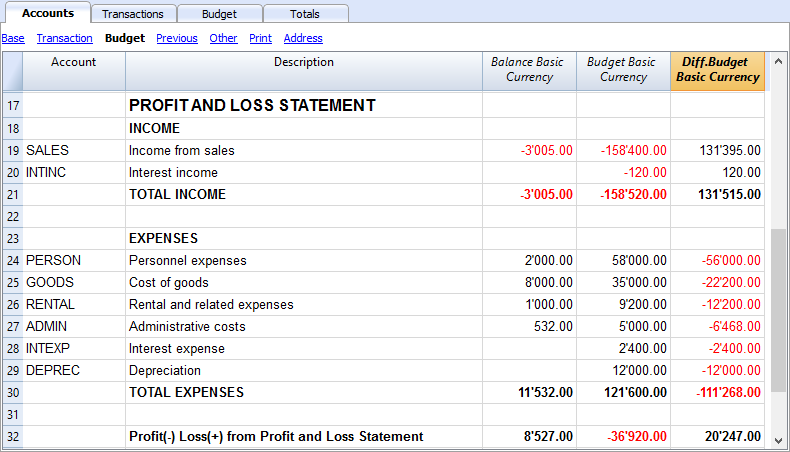This screenshot has width=790, height=452.
Task: Click the PROFIT AND LOSS STATEMENT cell
Action: point(304,105)
